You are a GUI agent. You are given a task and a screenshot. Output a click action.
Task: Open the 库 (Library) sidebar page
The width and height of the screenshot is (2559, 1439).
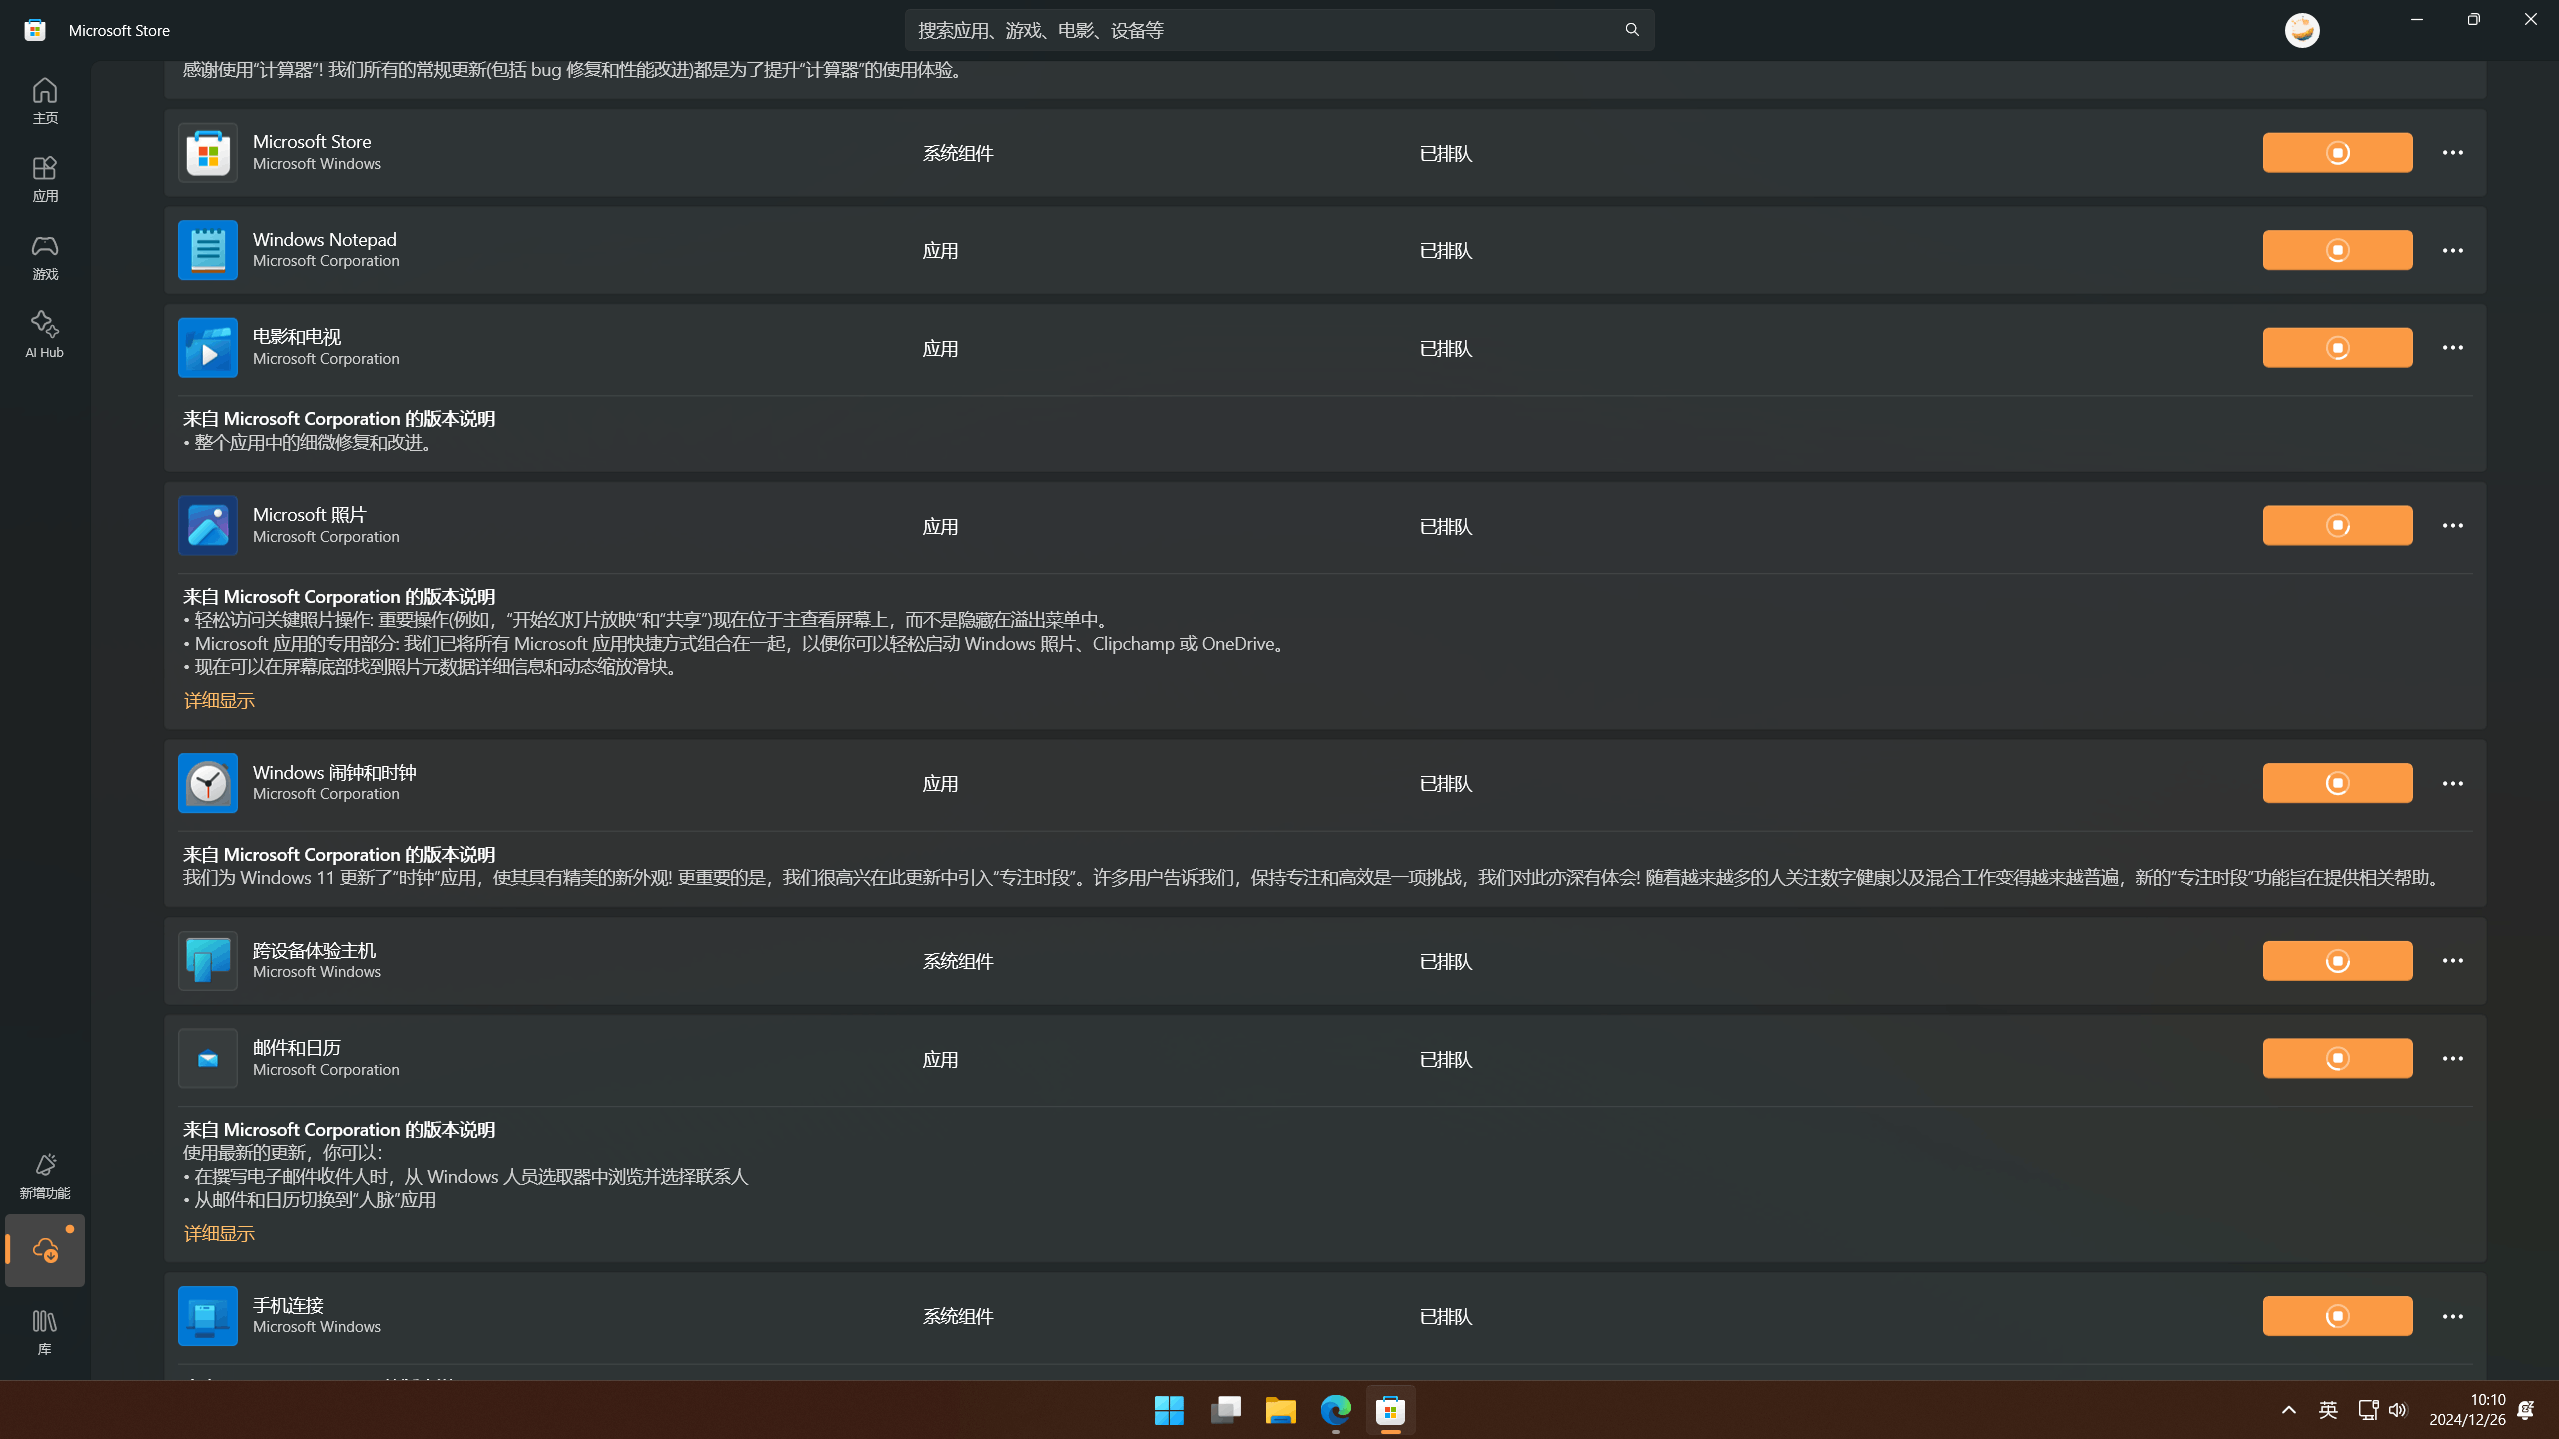click(44, 1331)
